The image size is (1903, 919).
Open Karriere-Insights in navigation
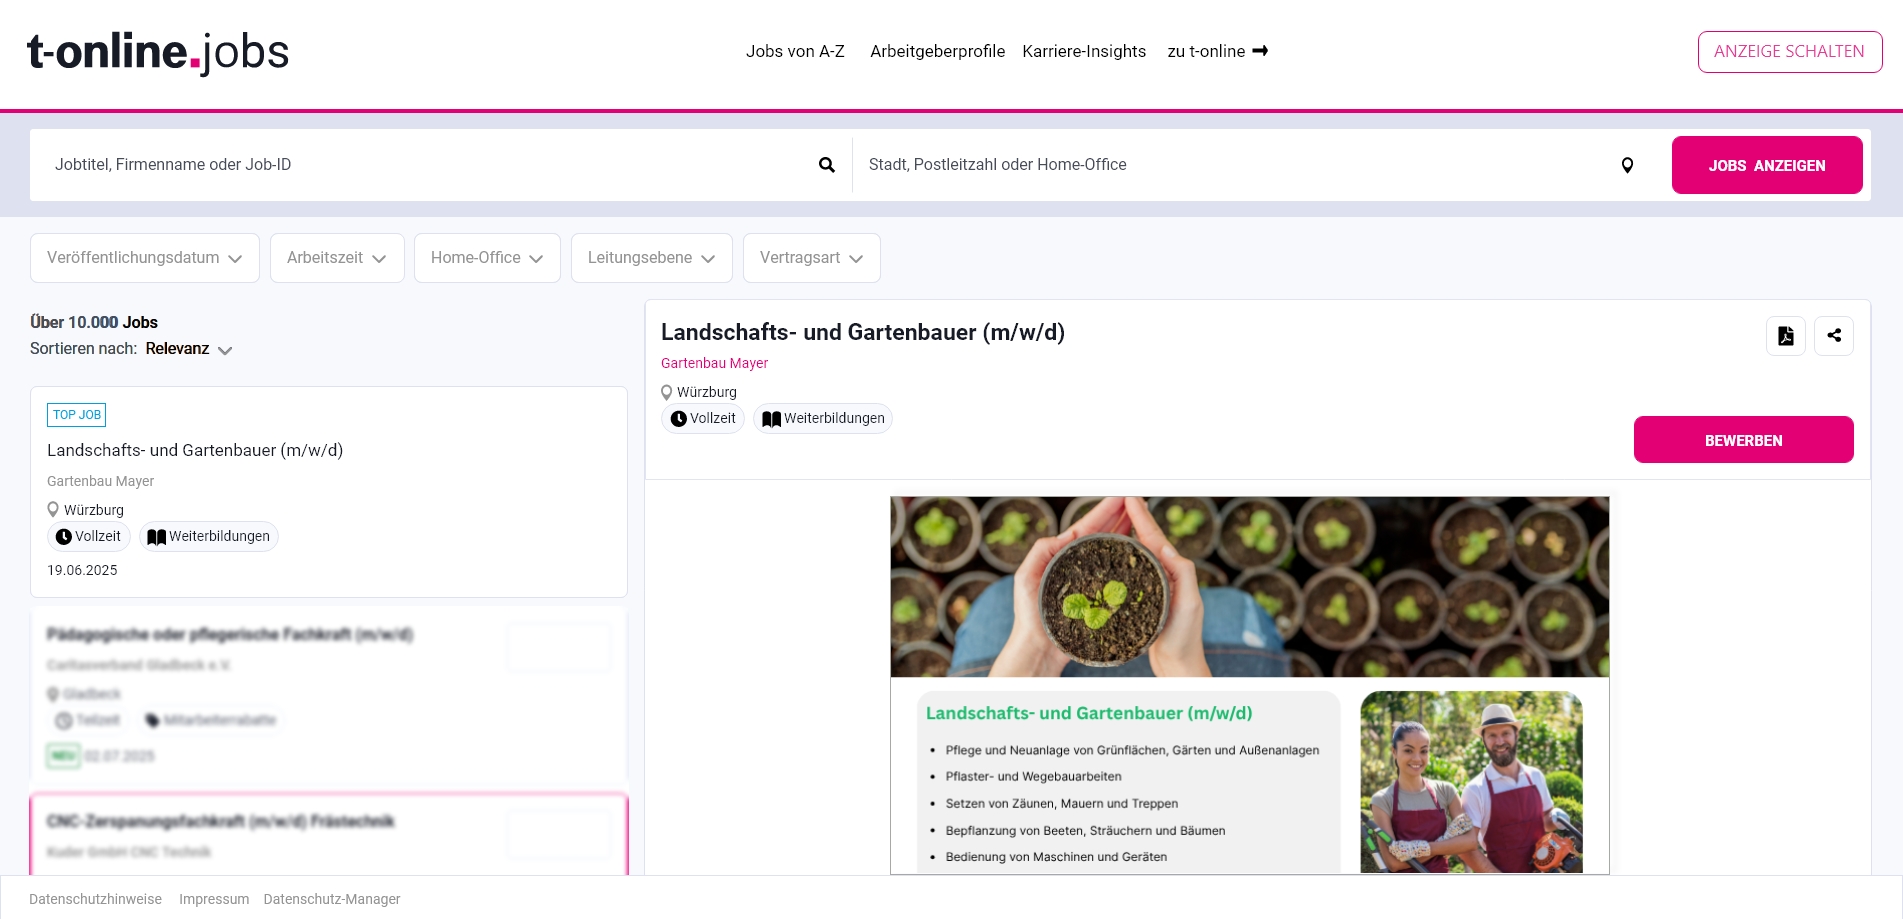click(1084, 51)
